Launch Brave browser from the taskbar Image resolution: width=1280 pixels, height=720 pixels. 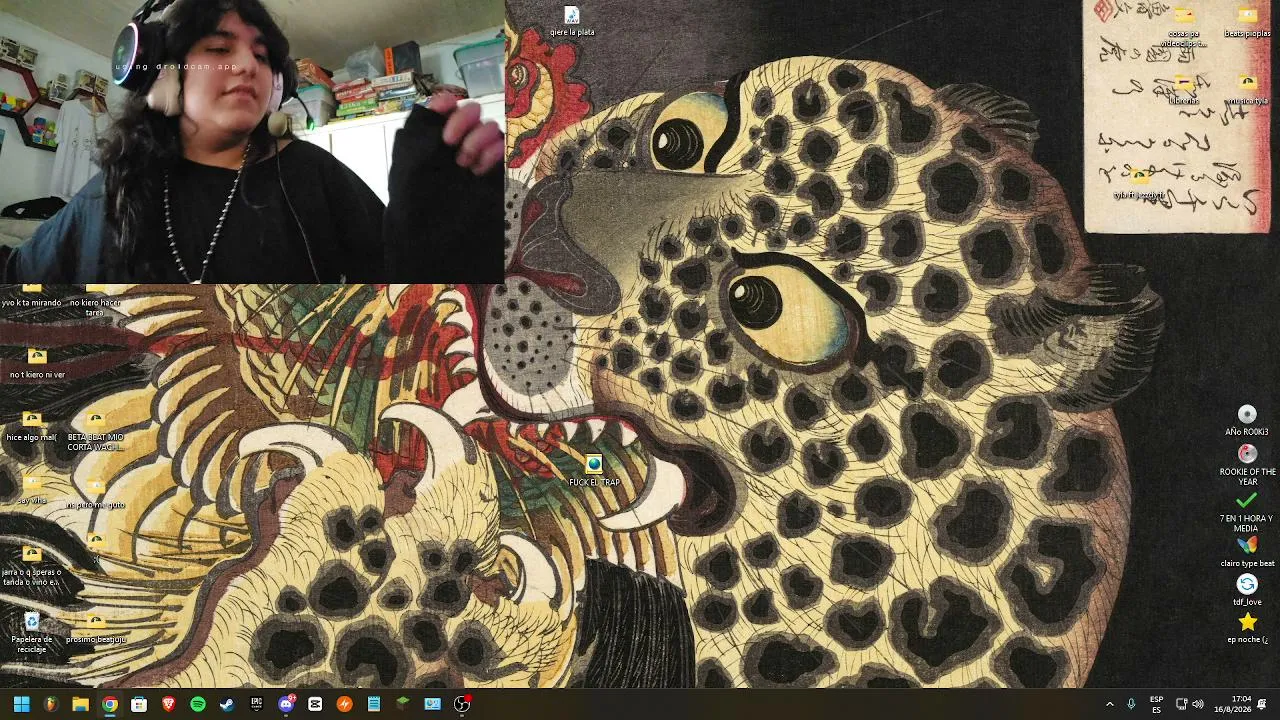tap(168, 704)
